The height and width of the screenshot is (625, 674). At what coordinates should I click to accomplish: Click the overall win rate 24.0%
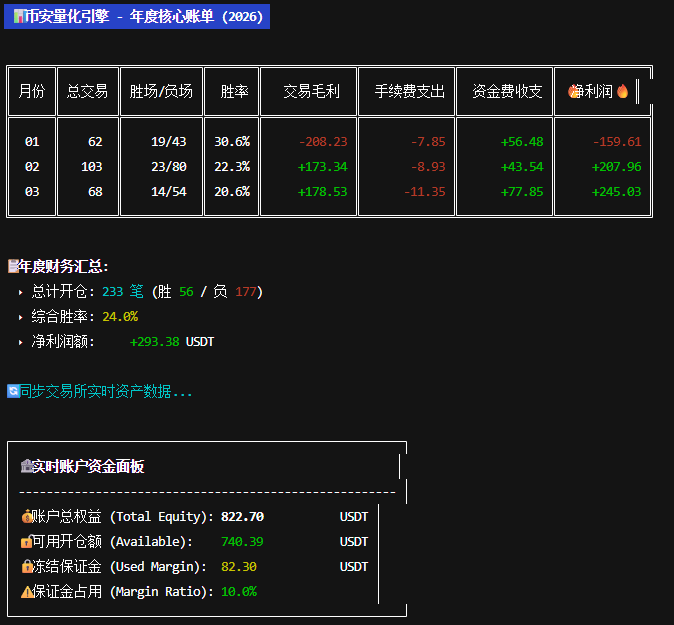click(x=120, y=317)
